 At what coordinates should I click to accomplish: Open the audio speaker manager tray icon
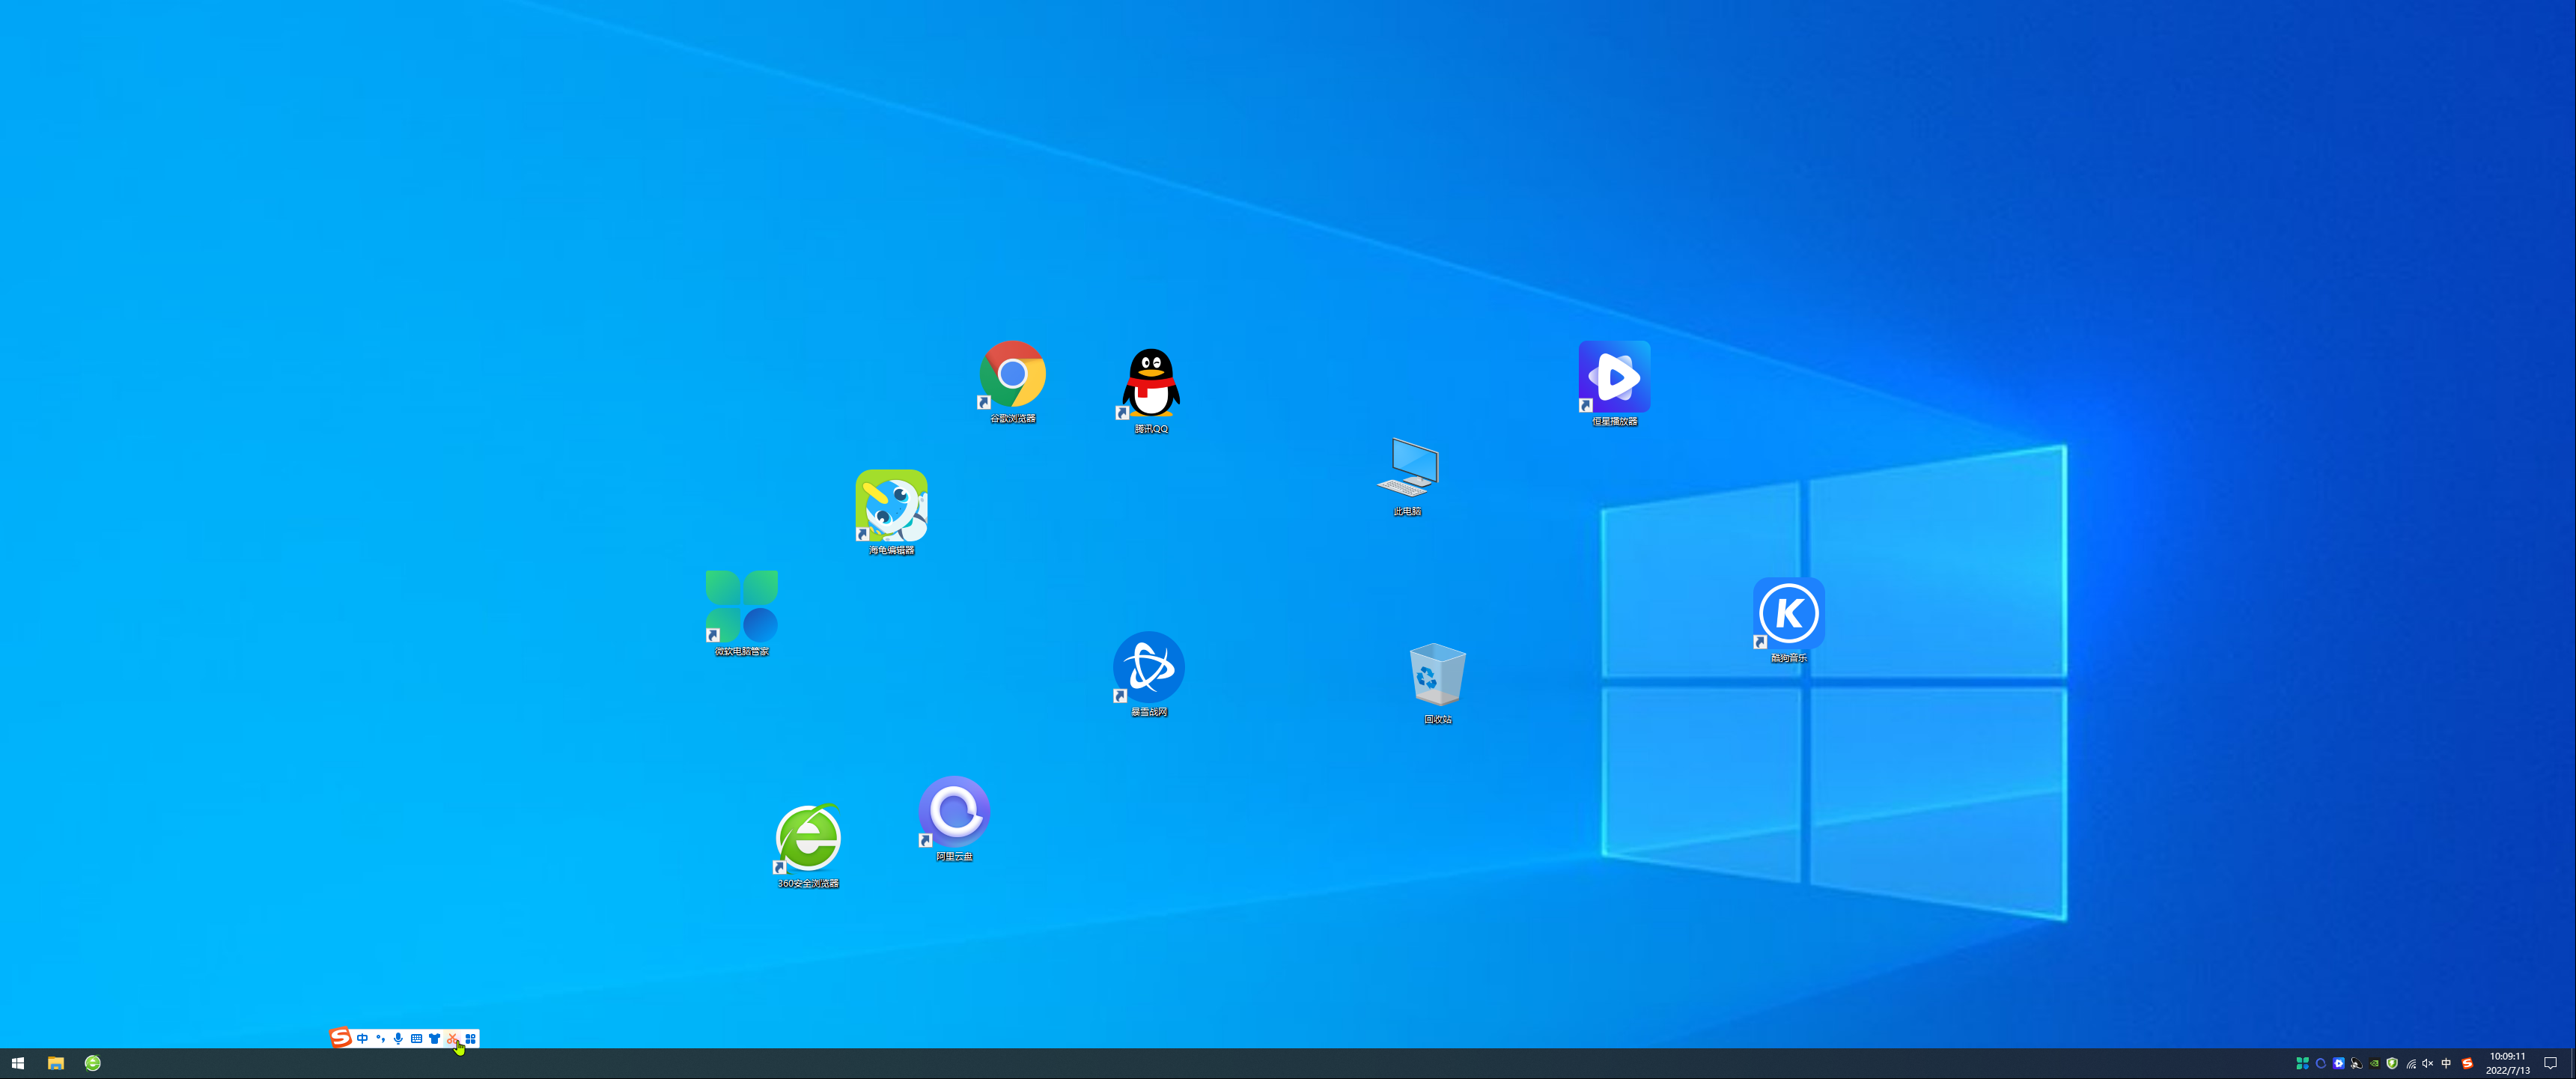click(x=2357, y=1063)
